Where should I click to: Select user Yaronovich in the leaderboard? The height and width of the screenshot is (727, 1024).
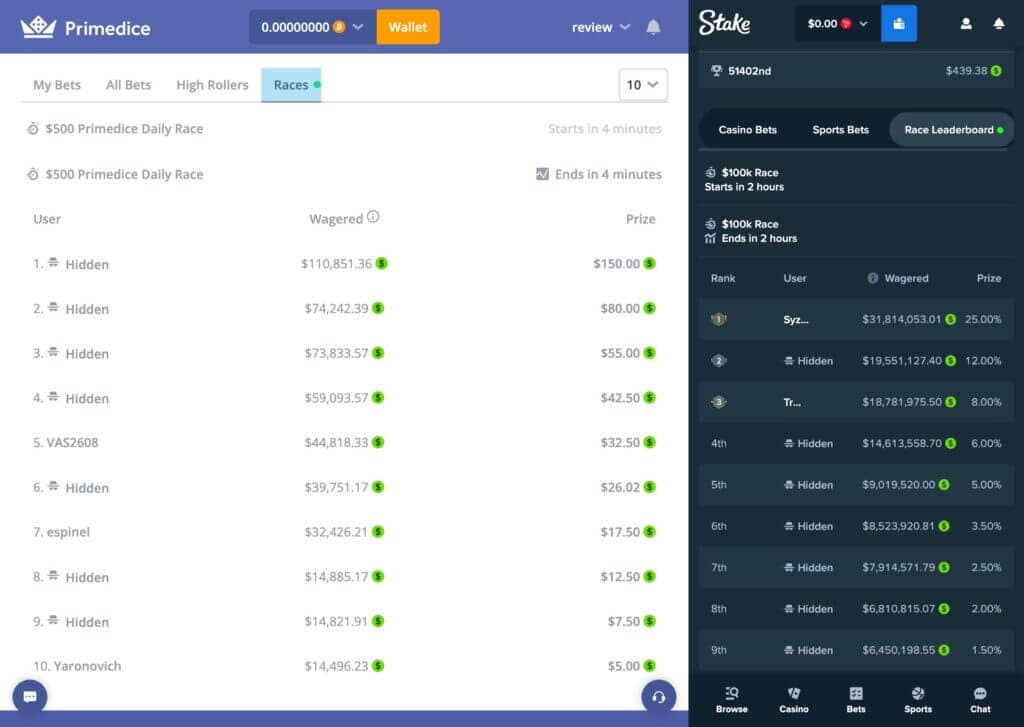tap(88, 666)
